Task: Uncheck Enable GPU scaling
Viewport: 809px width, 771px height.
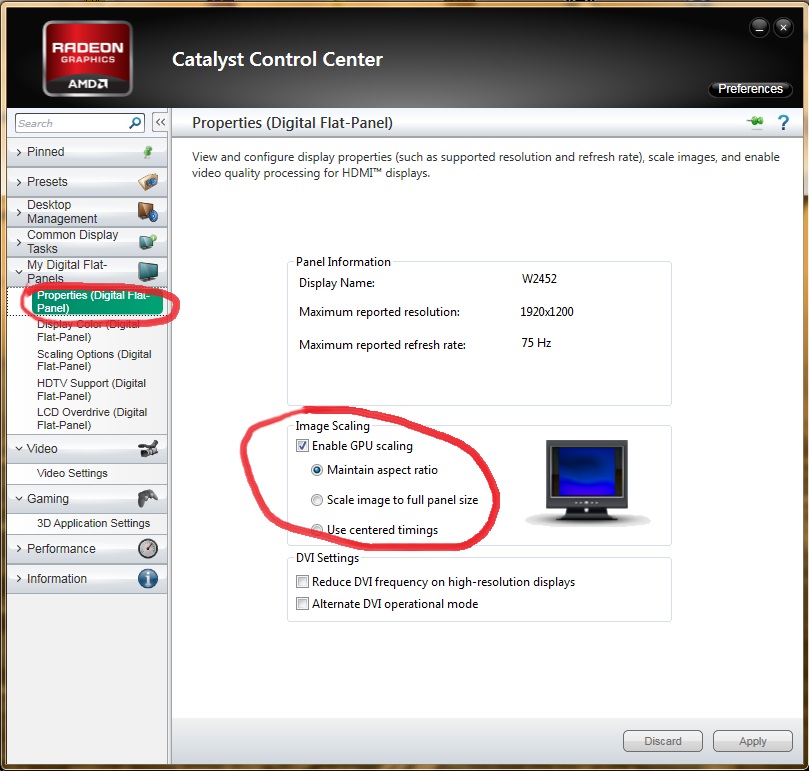Action: coord(302,446)
